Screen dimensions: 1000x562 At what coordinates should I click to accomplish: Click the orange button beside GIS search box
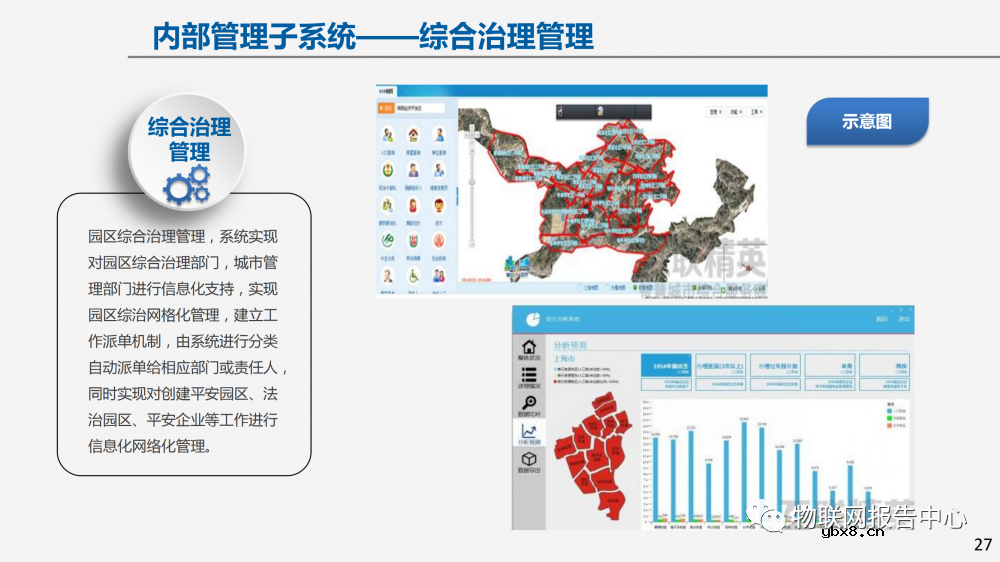tap(386, 108)
